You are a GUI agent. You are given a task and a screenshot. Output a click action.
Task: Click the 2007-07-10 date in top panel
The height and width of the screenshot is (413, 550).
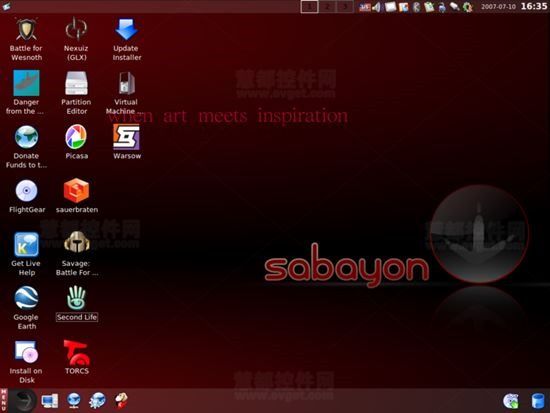(498, 7)
